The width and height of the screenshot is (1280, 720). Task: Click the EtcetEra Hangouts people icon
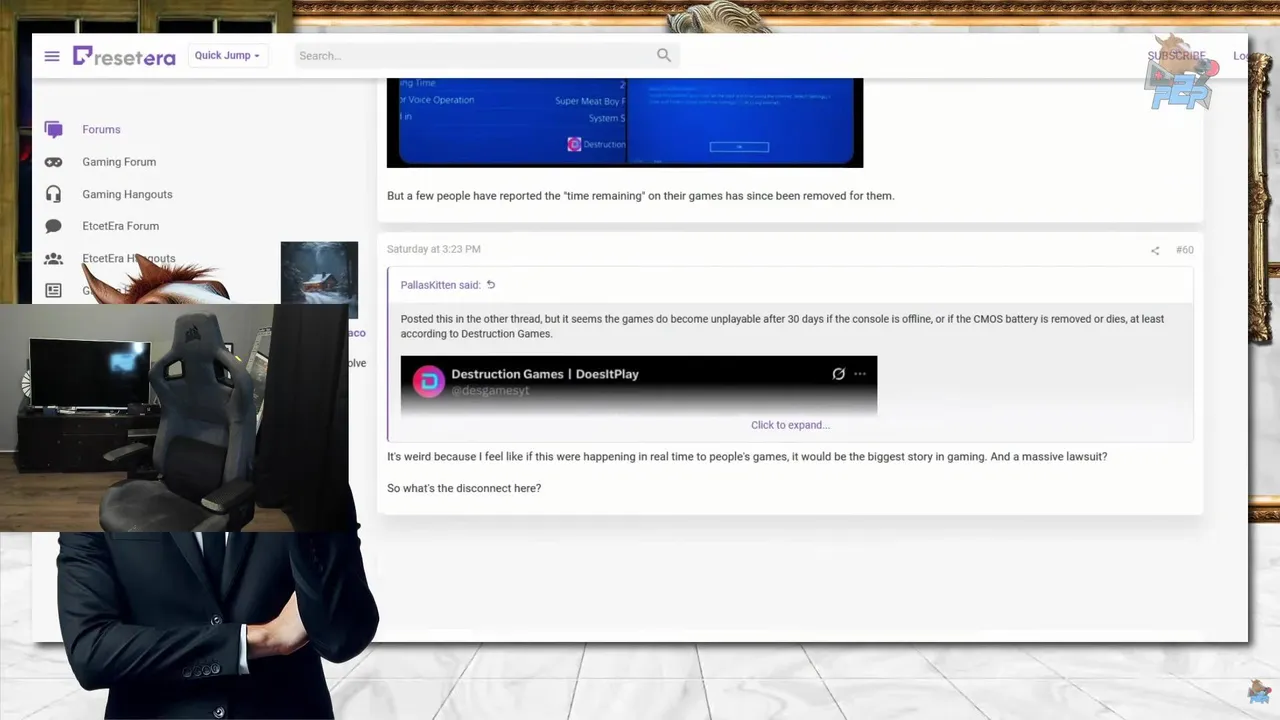(x=54, y=258)
